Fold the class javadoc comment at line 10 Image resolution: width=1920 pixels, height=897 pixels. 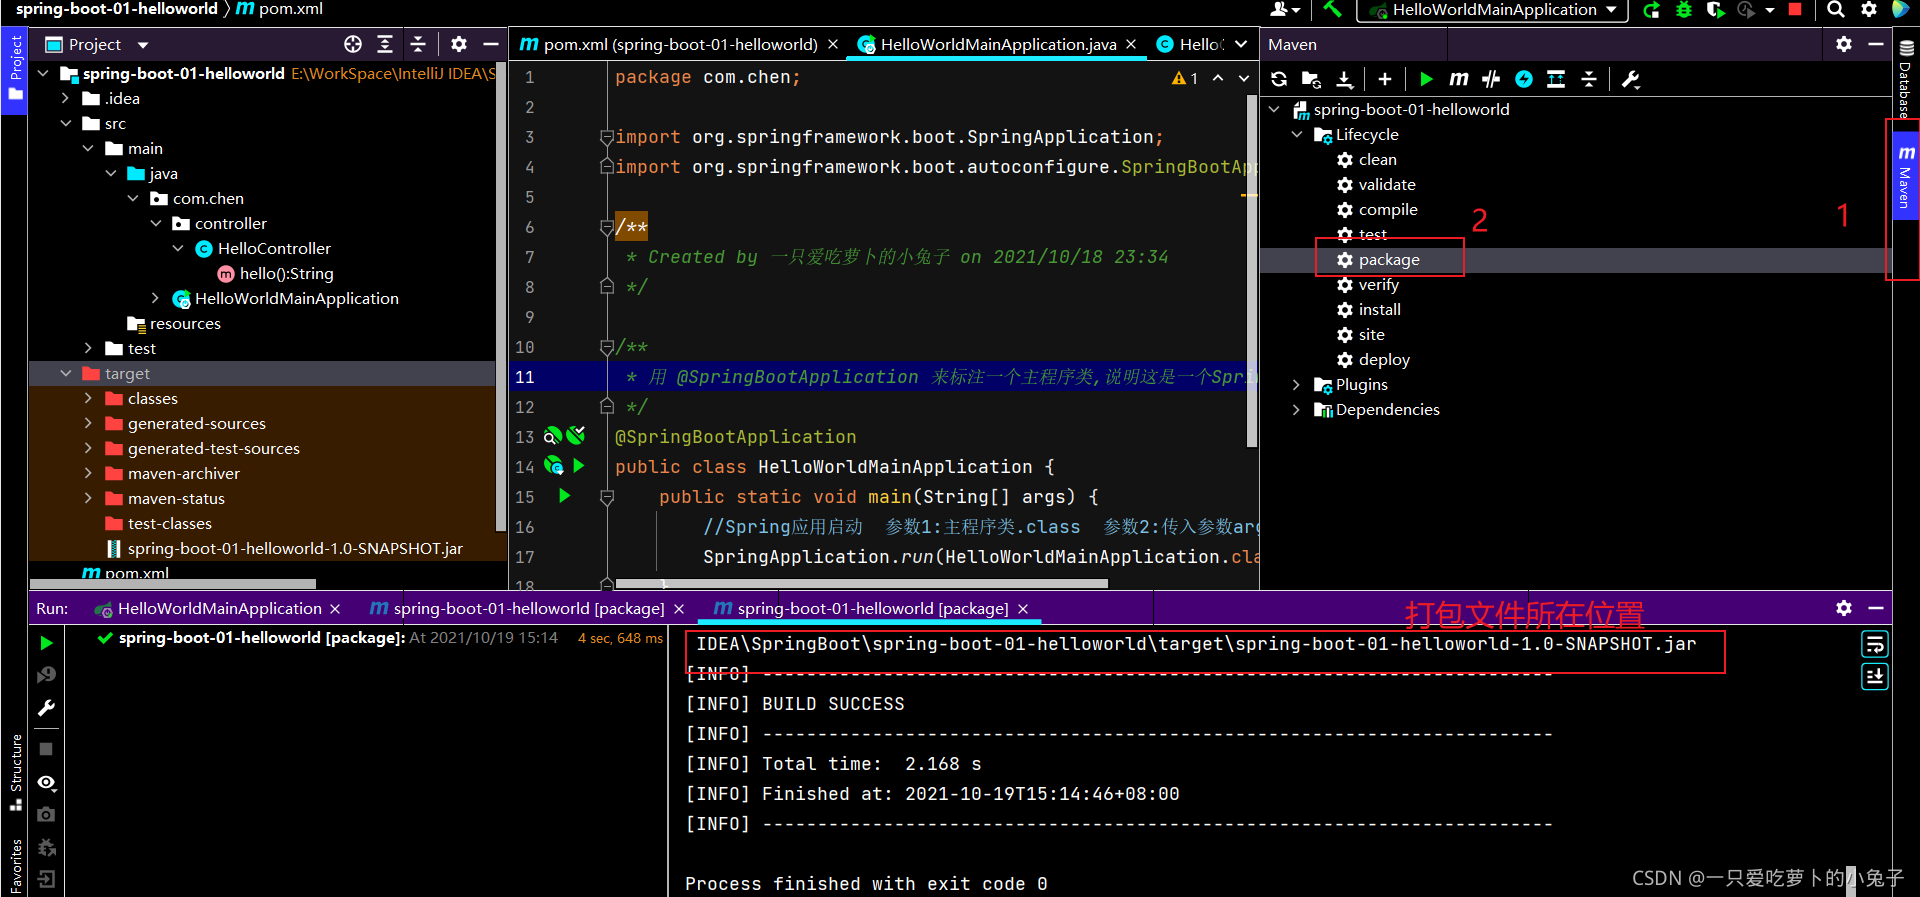607,347
